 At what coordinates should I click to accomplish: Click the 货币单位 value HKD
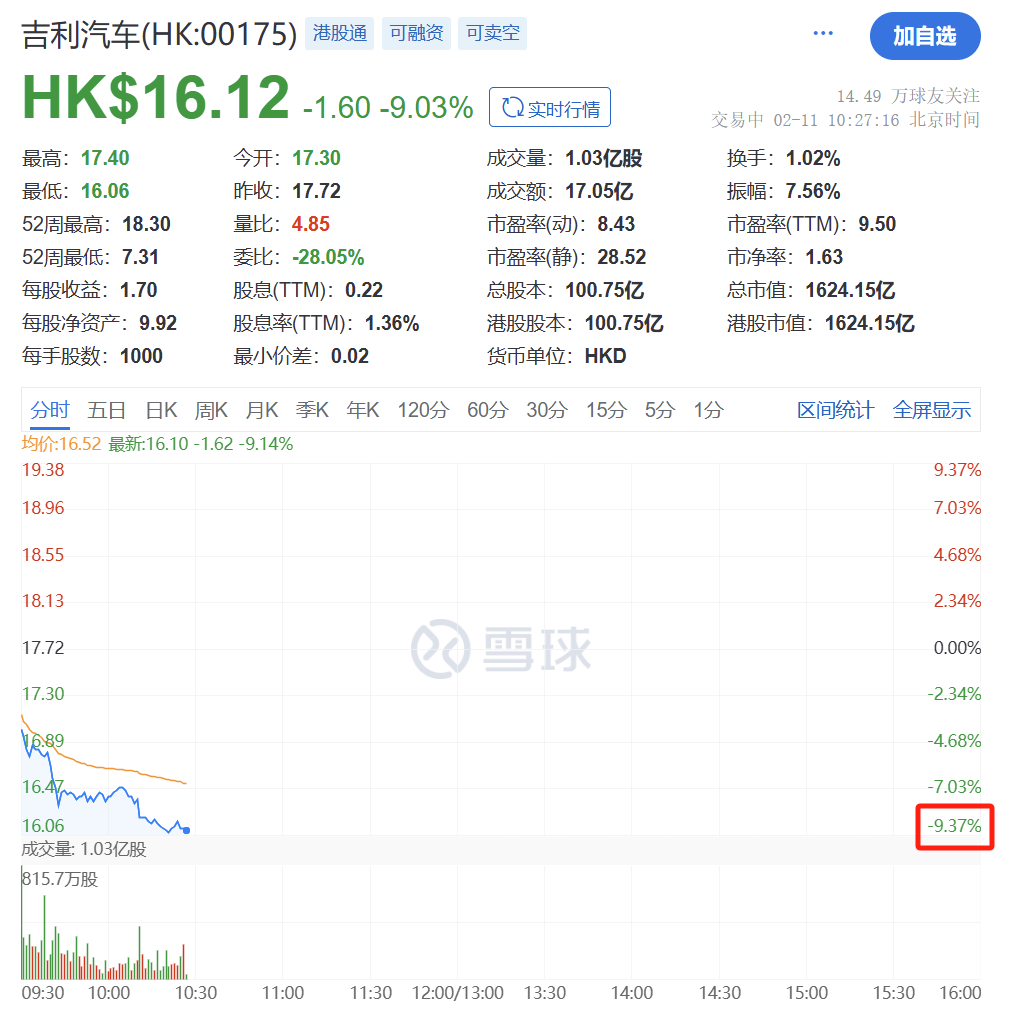click(605, 356)
